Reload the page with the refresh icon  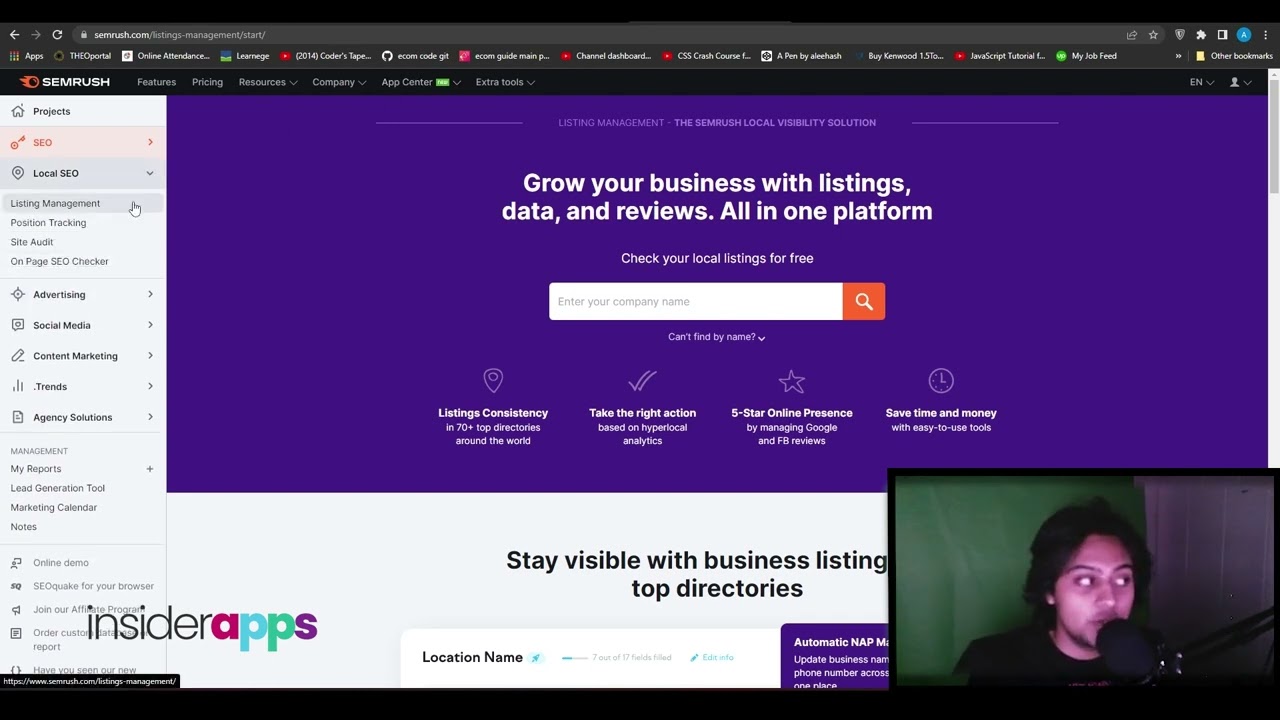click(x=57, y=35)
